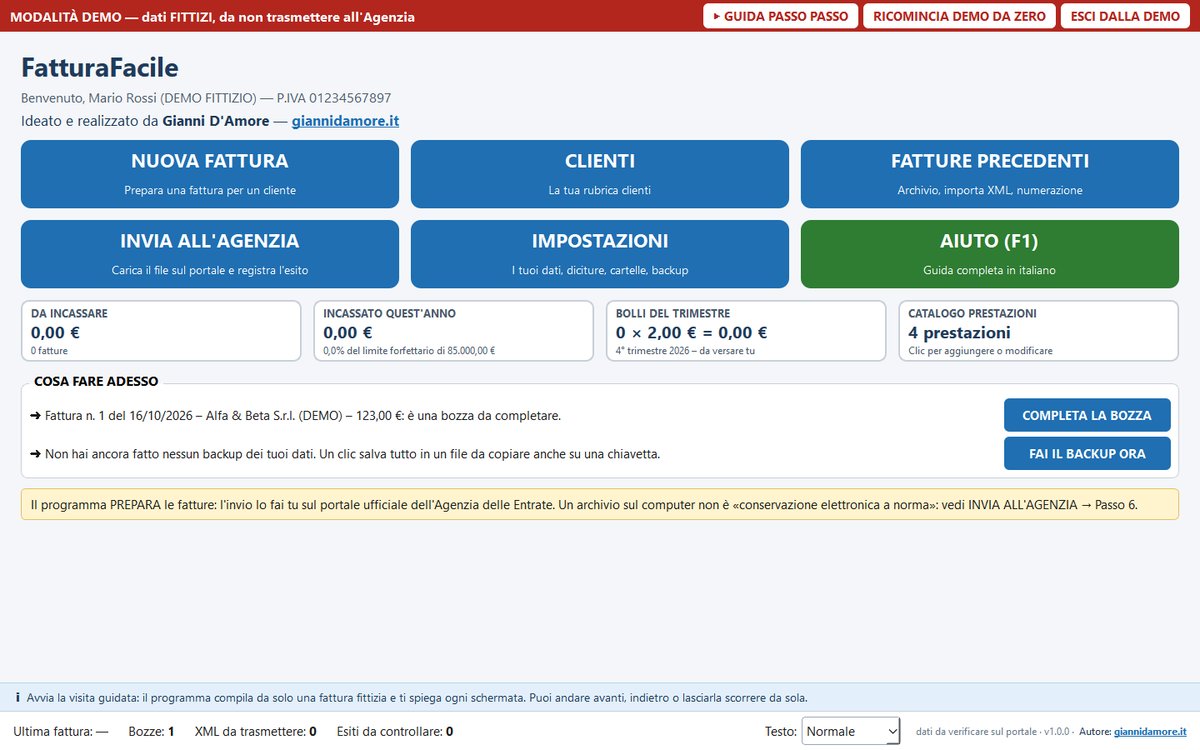
Task: Open the green AIUTO (F1) tile
Action: tap(990, 254)
